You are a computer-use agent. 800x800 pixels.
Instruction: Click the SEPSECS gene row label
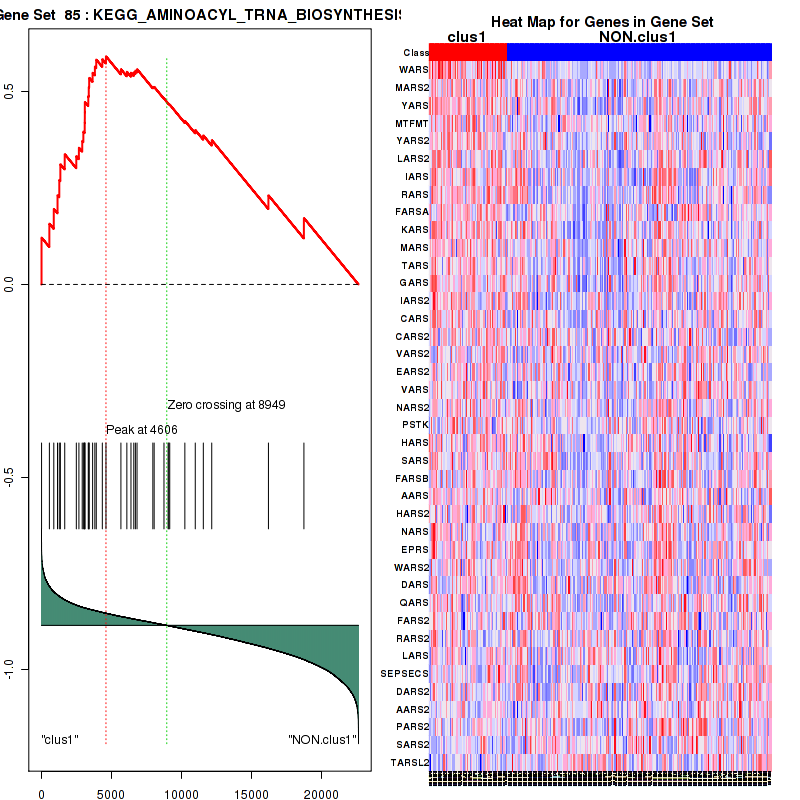point(405,674)
